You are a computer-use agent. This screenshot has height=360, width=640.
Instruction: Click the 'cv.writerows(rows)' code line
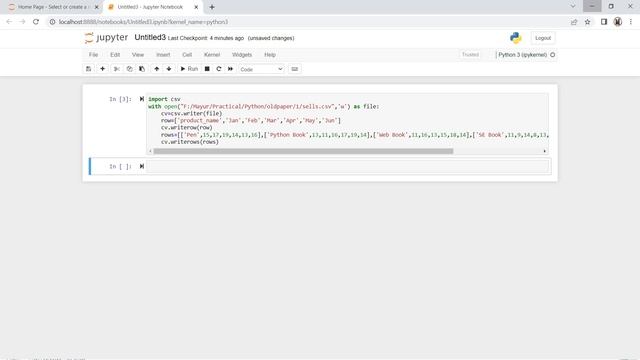coord(190,142)
